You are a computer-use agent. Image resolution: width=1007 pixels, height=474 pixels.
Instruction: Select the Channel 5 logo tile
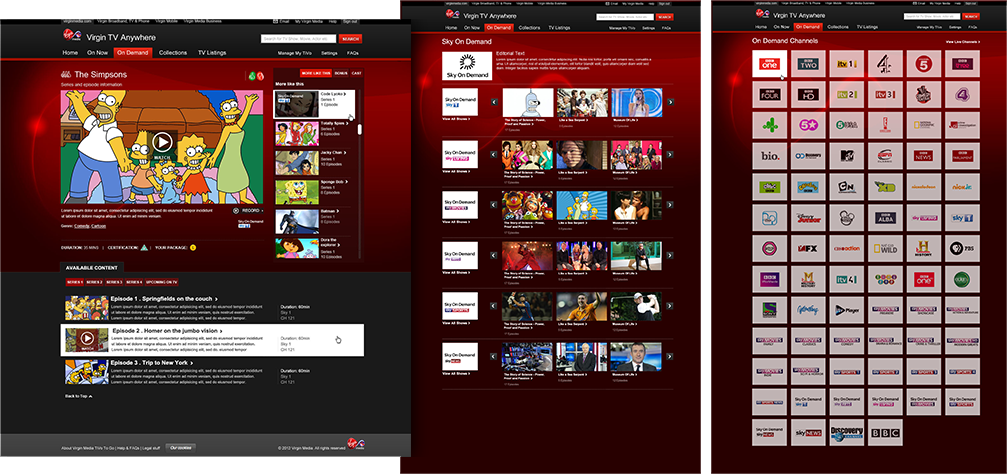tap(924, 65)
